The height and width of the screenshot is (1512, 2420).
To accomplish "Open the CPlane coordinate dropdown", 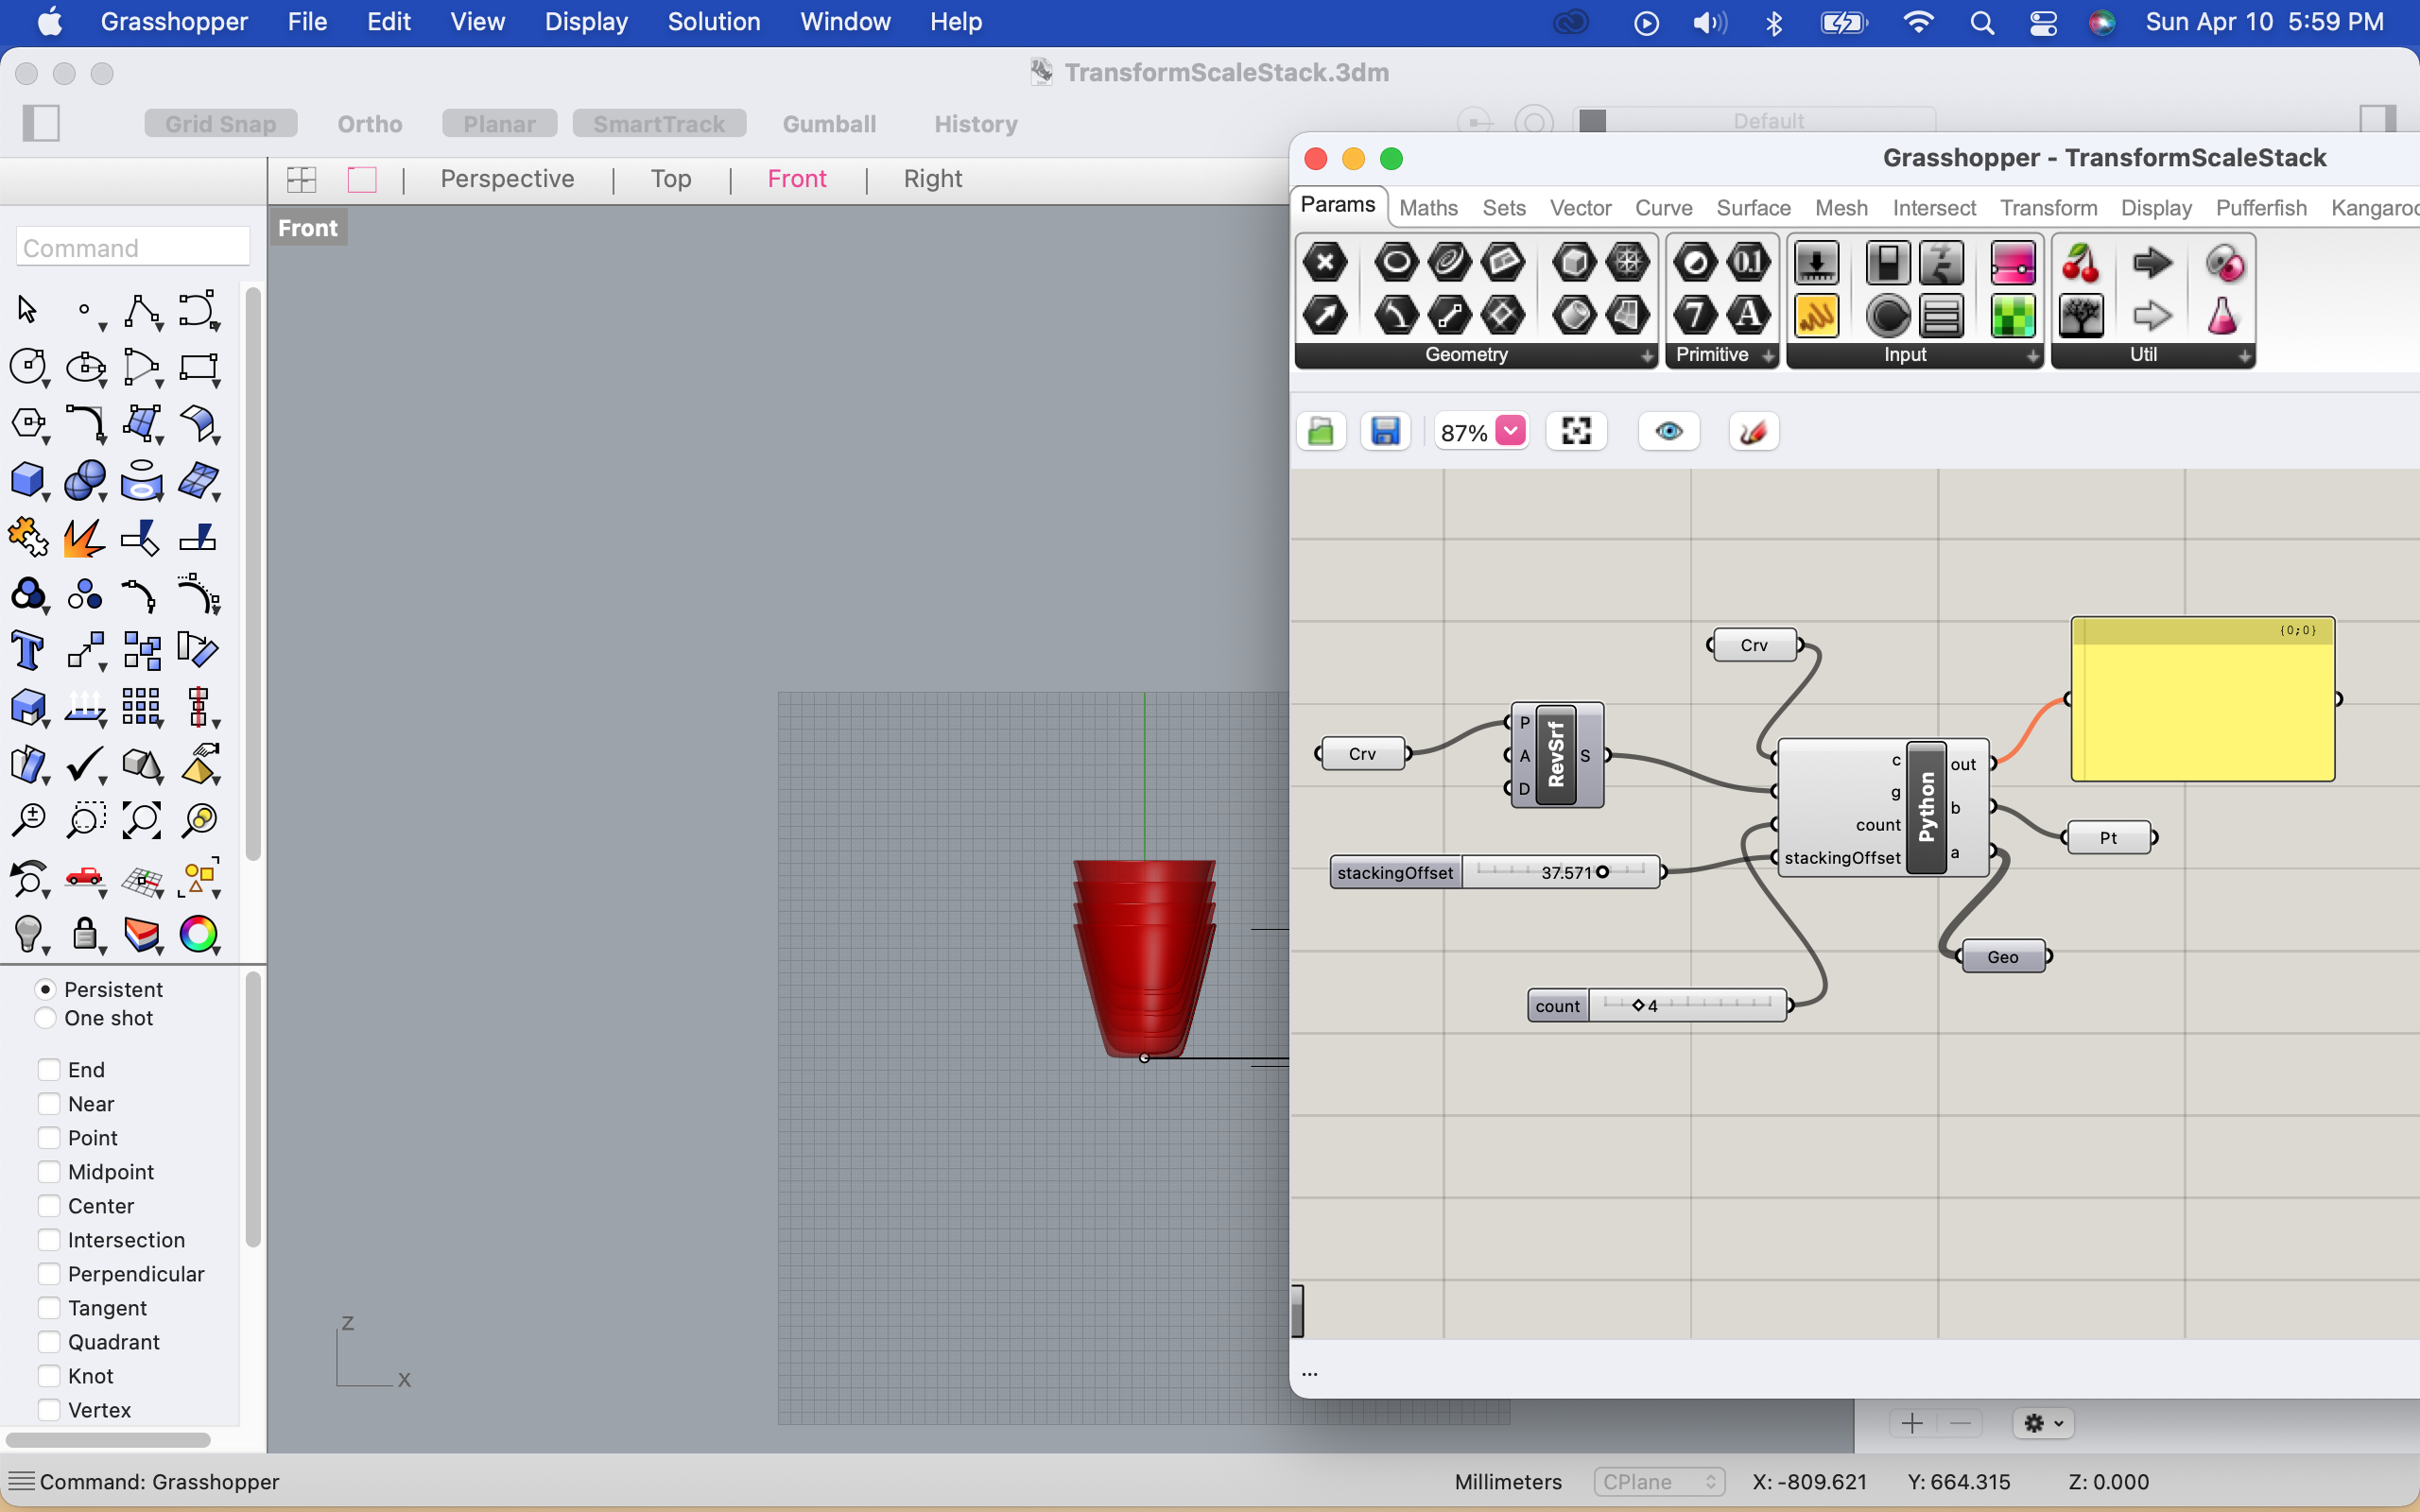I will coord(1659,1482).
